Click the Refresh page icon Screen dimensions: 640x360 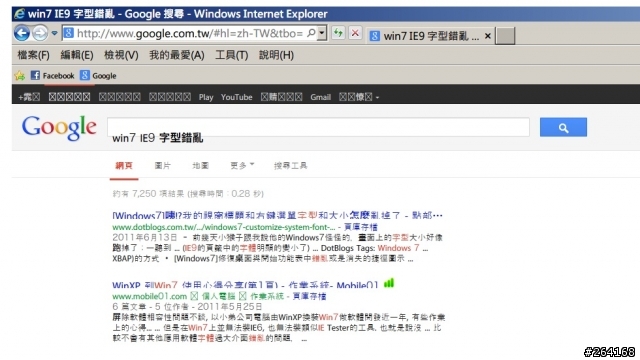pos(338,33)
